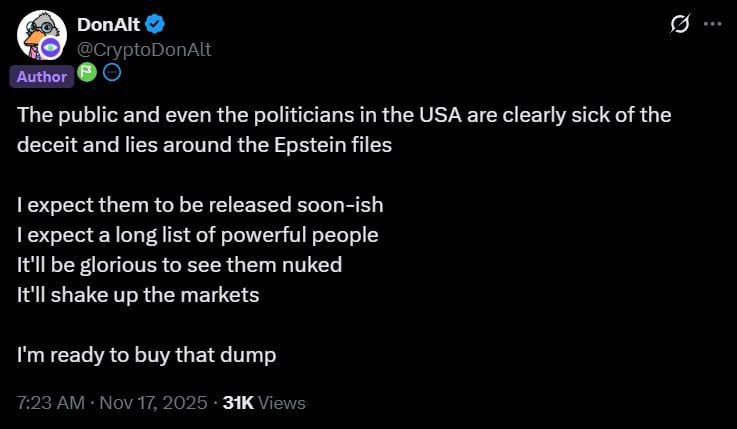Click "I expect a long list" line

pos(197,235)
